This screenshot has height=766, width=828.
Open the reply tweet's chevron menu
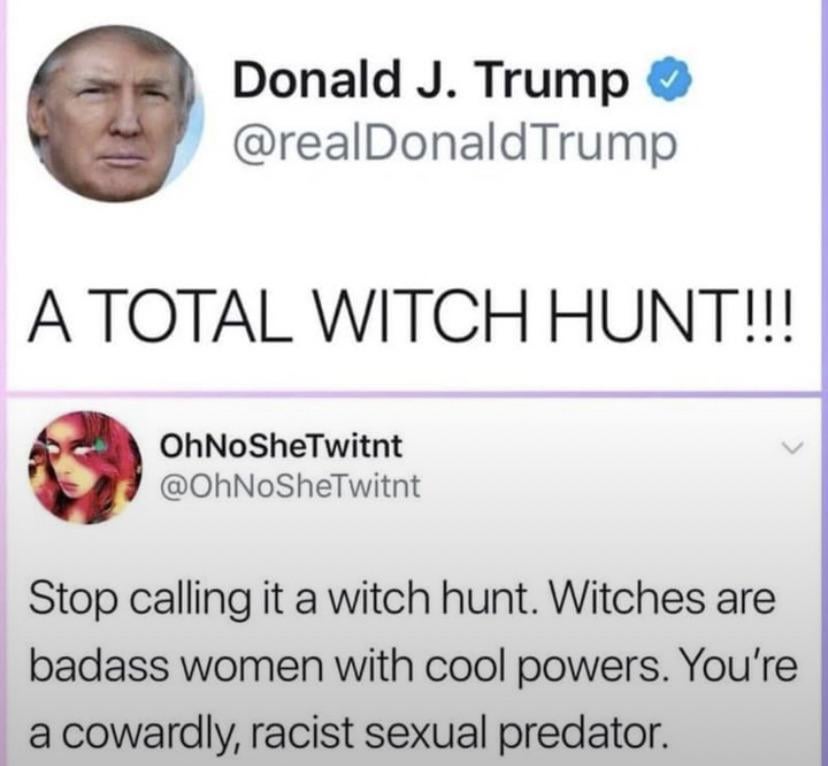[x=792, y=449]
